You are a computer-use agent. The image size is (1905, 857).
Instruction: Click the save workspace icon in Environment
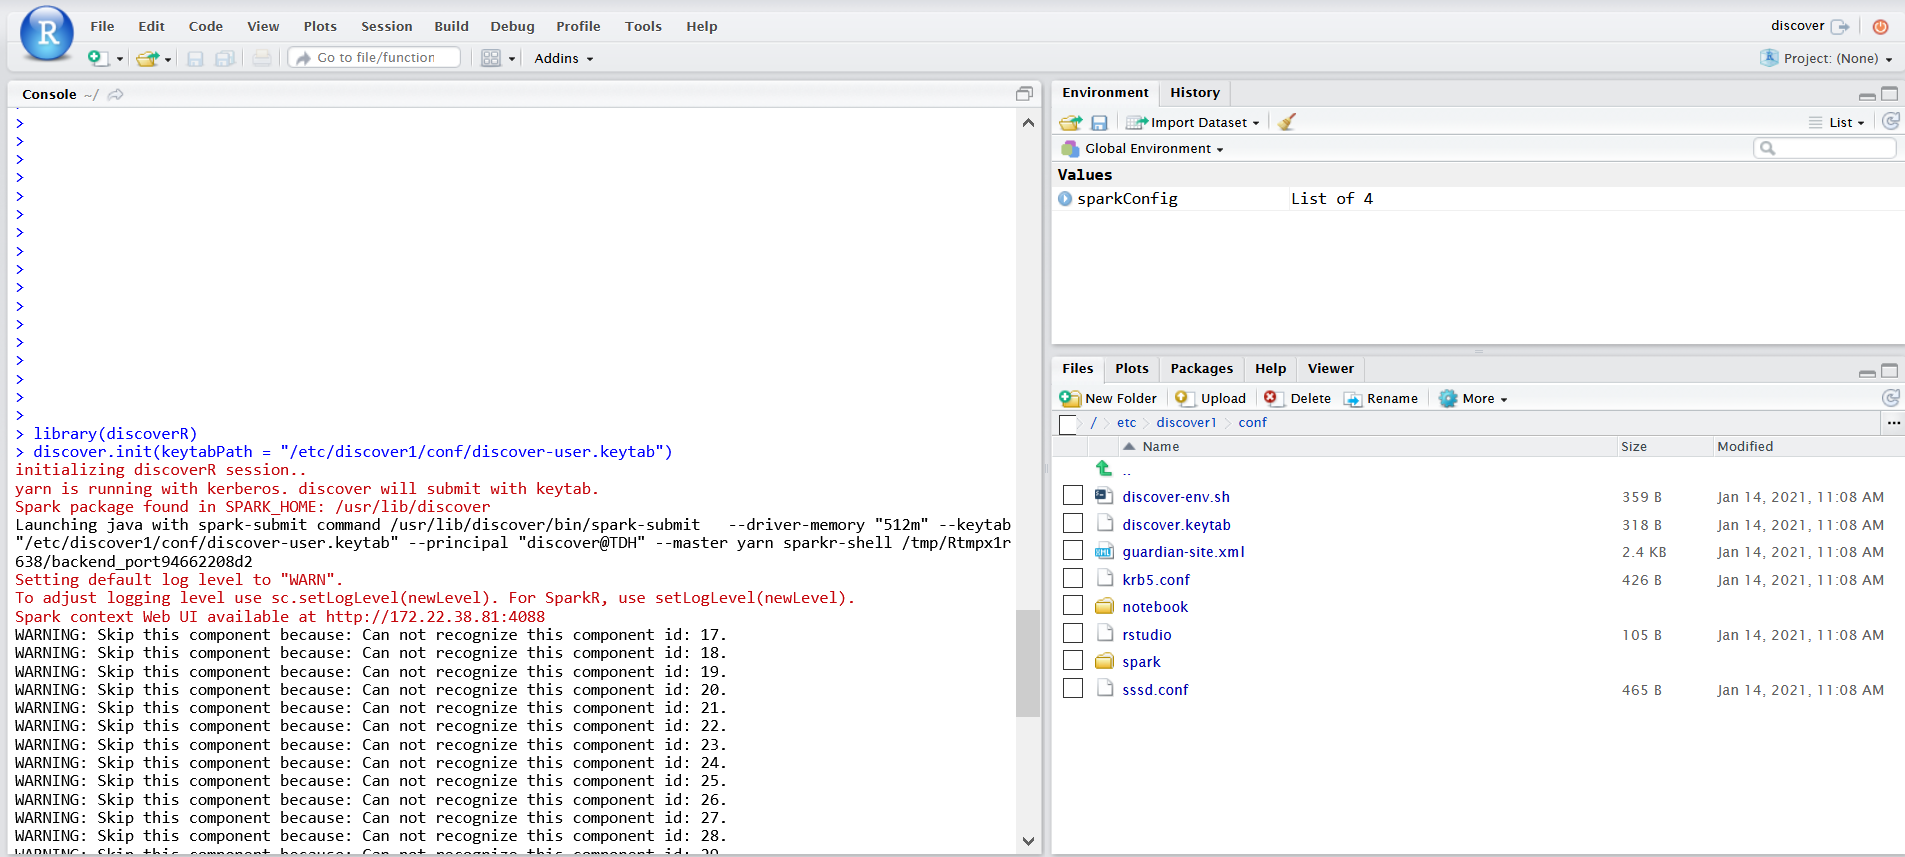tap(1099, 122)
